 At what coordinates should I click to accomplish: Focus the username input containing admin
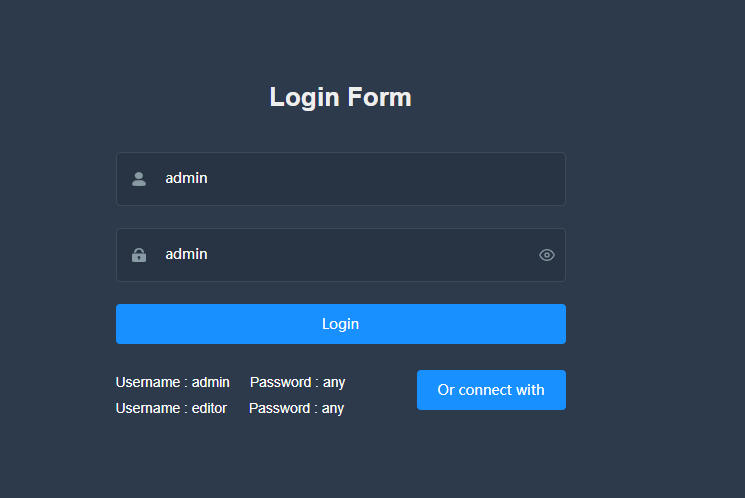pyautogui.click(x=341, y=179)
